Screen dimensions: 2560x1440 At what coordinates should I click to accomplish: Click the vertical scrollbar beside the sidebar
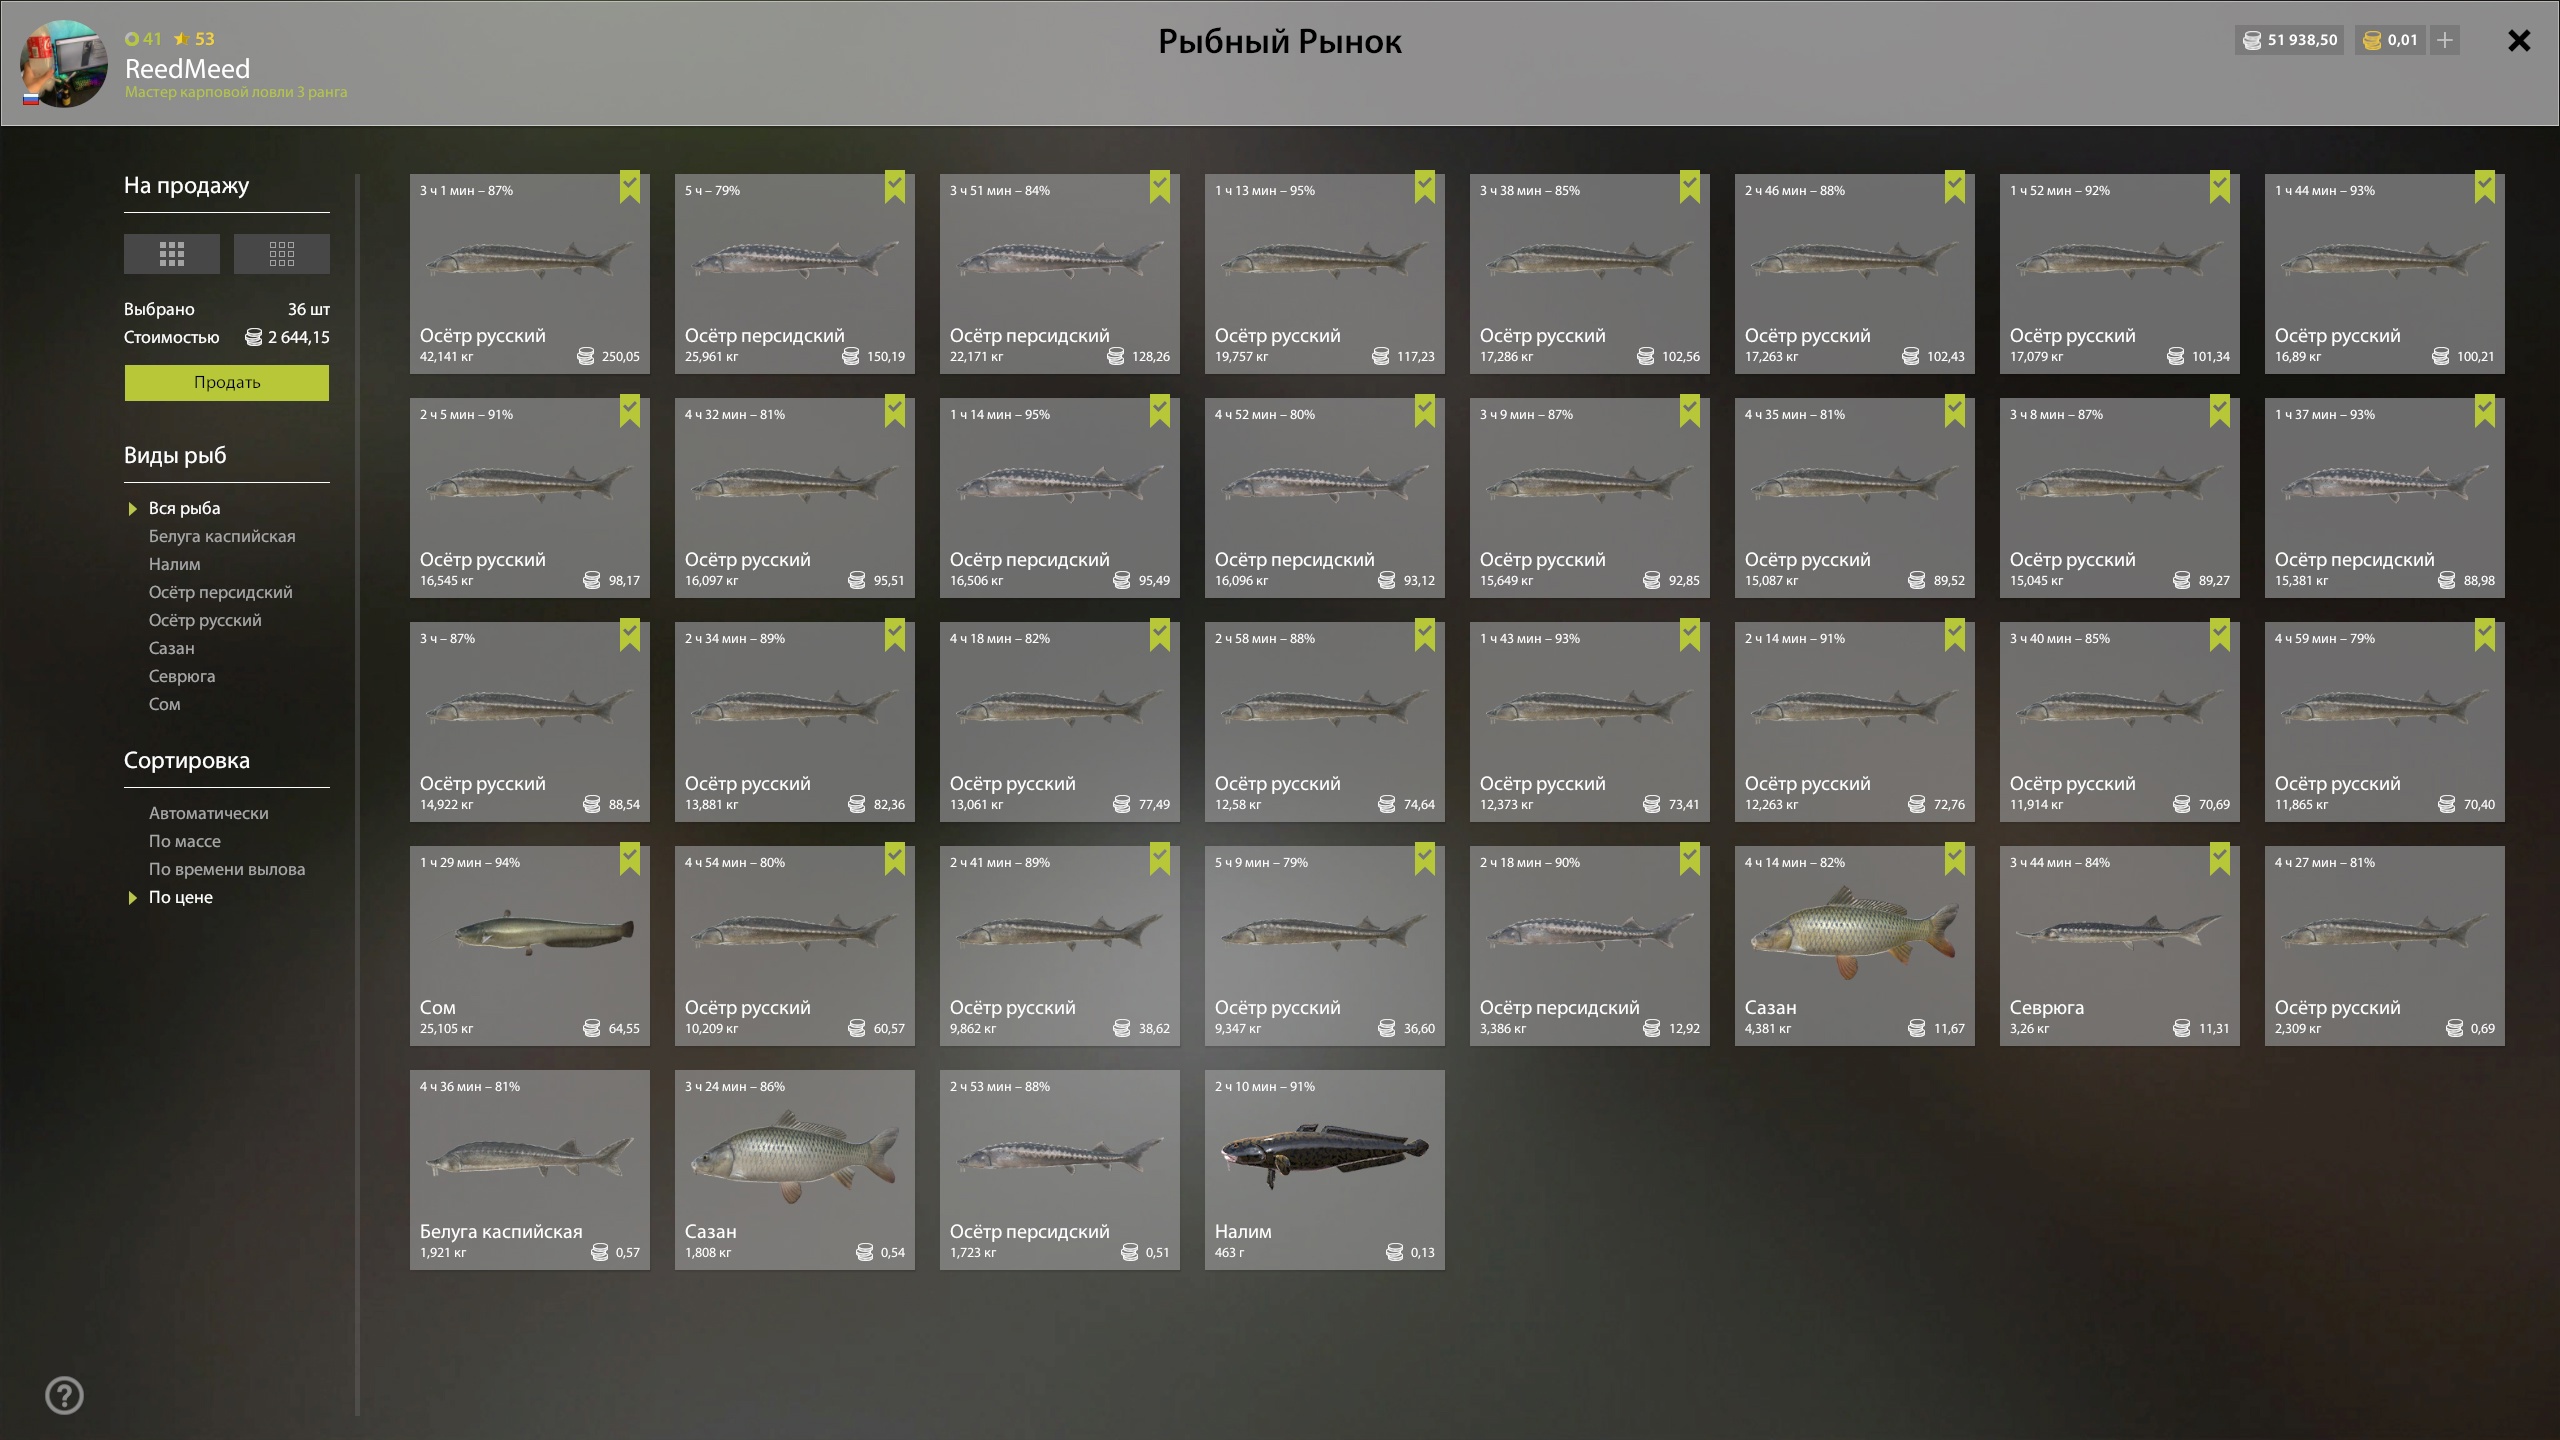(357, 795)
